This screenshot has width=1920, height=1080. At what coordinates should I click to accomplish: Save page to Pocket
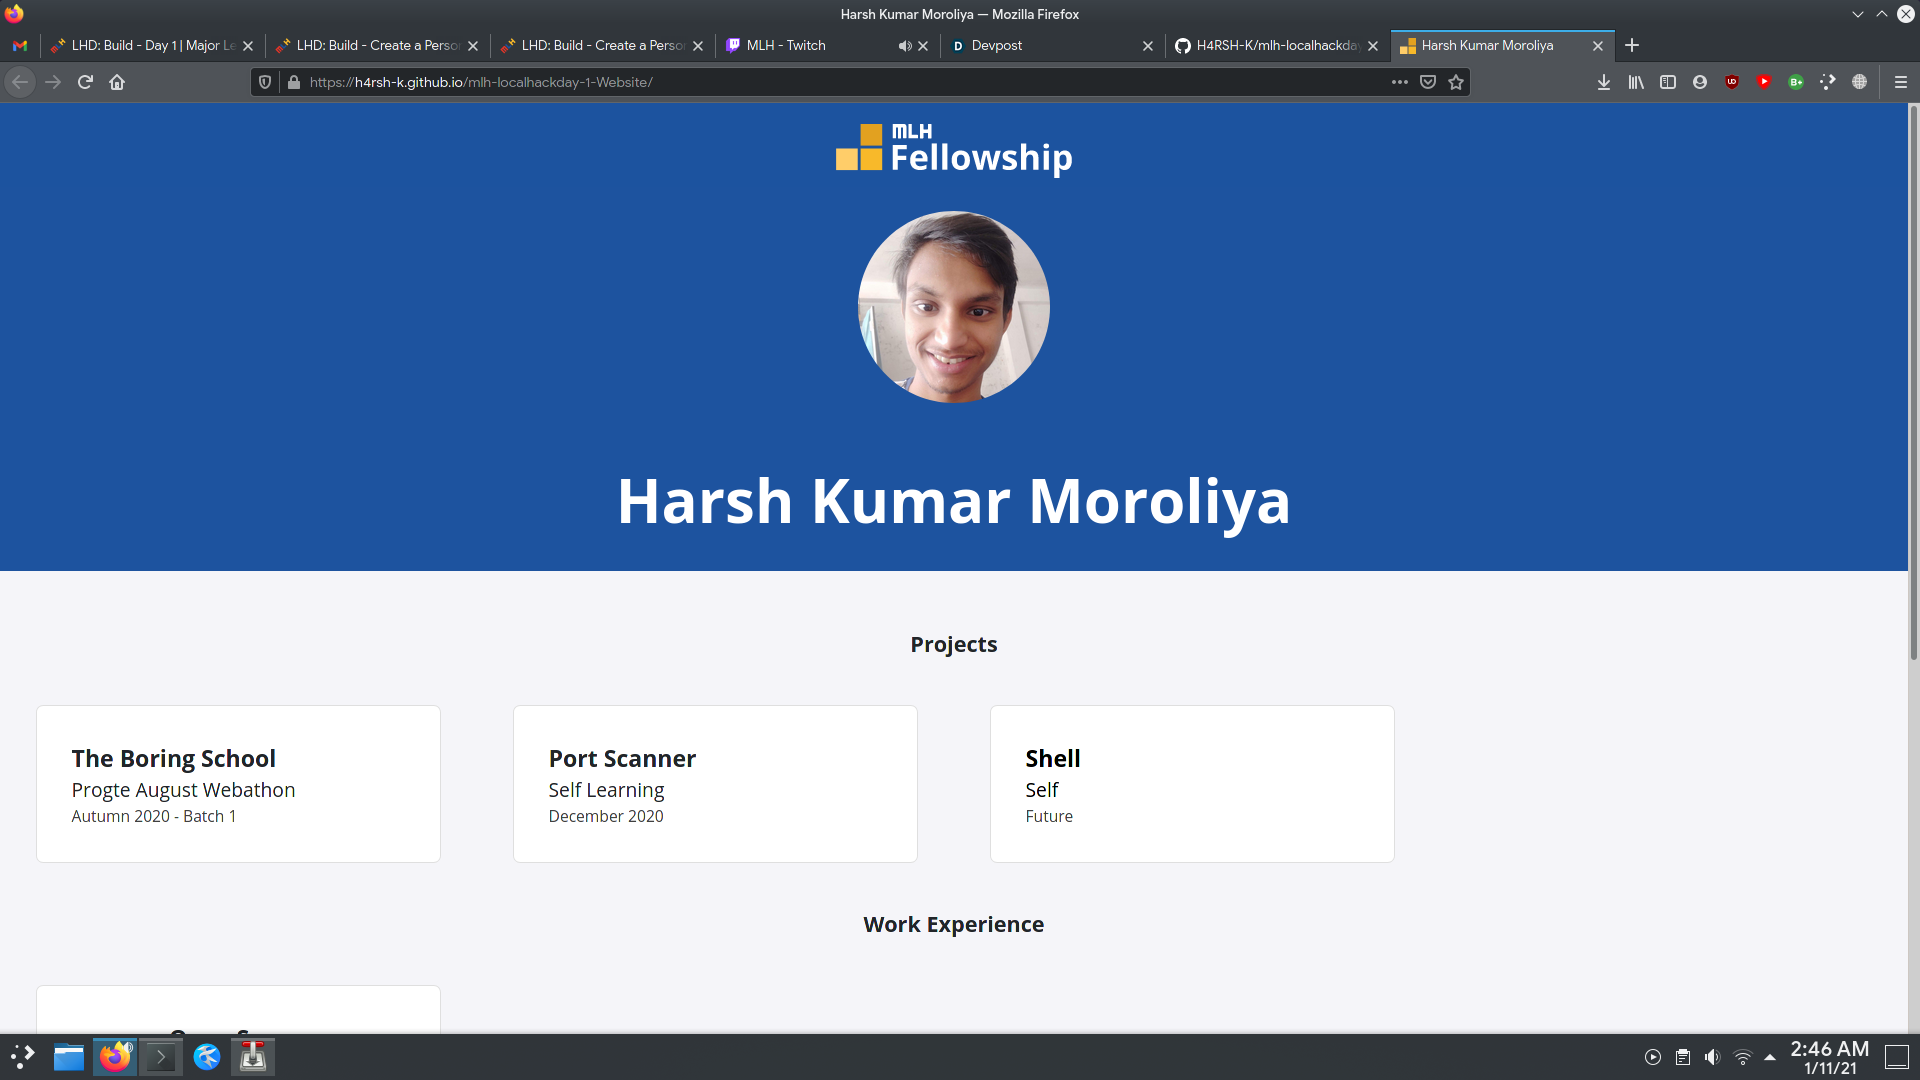tap(1428, 82)
